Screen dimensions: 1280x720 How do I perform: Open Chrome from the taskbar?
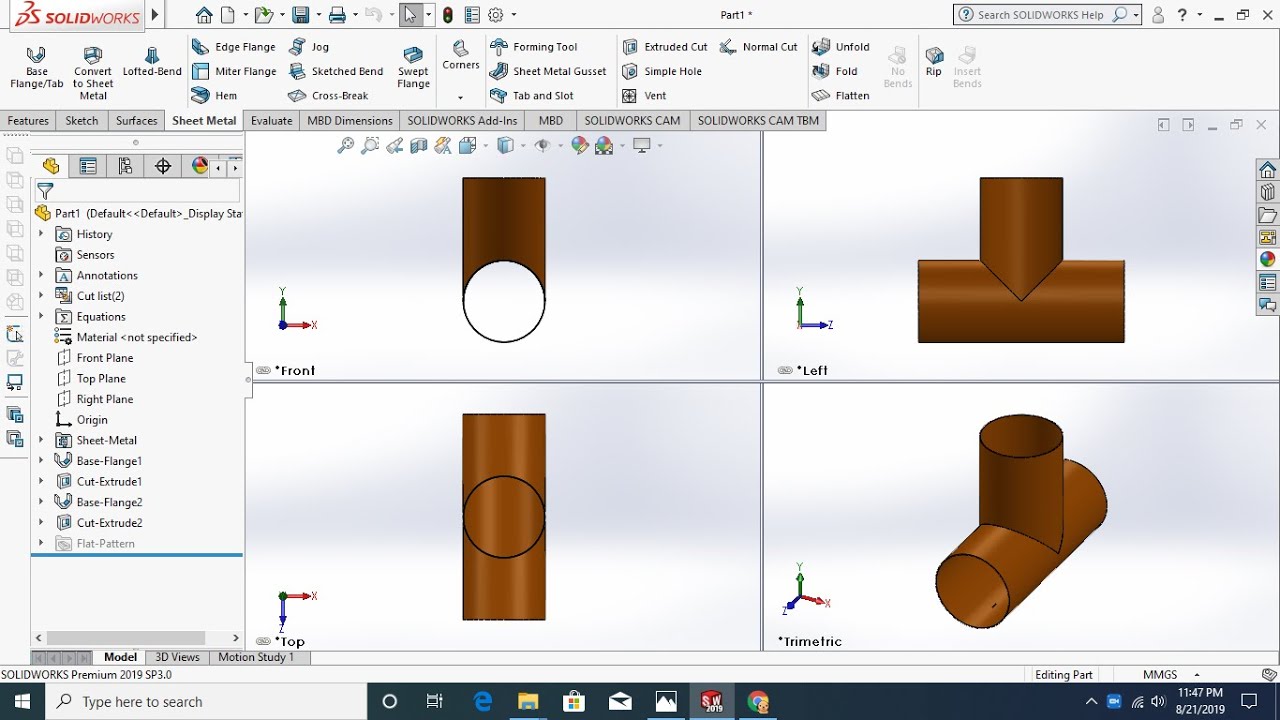point(758,702)
